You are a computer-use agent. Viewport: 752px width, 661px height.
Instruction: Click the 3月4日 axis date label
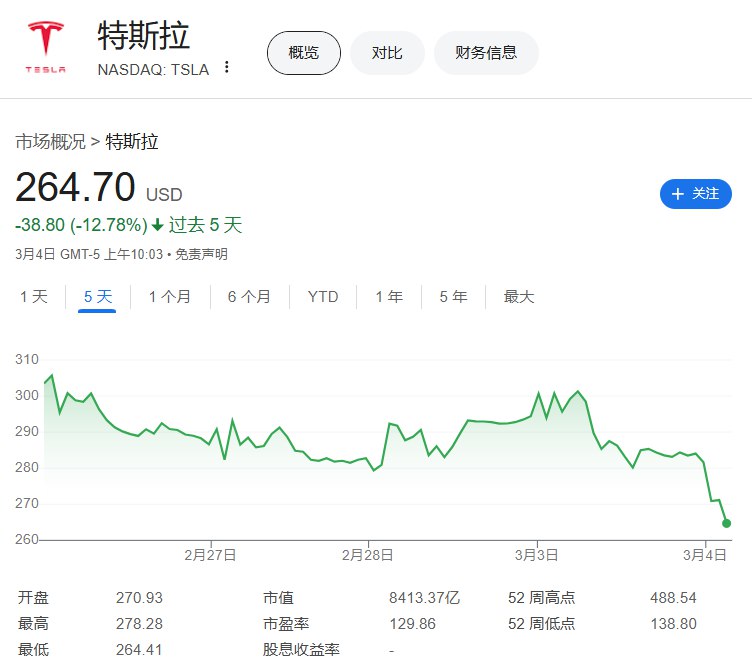tap(705, 555)
